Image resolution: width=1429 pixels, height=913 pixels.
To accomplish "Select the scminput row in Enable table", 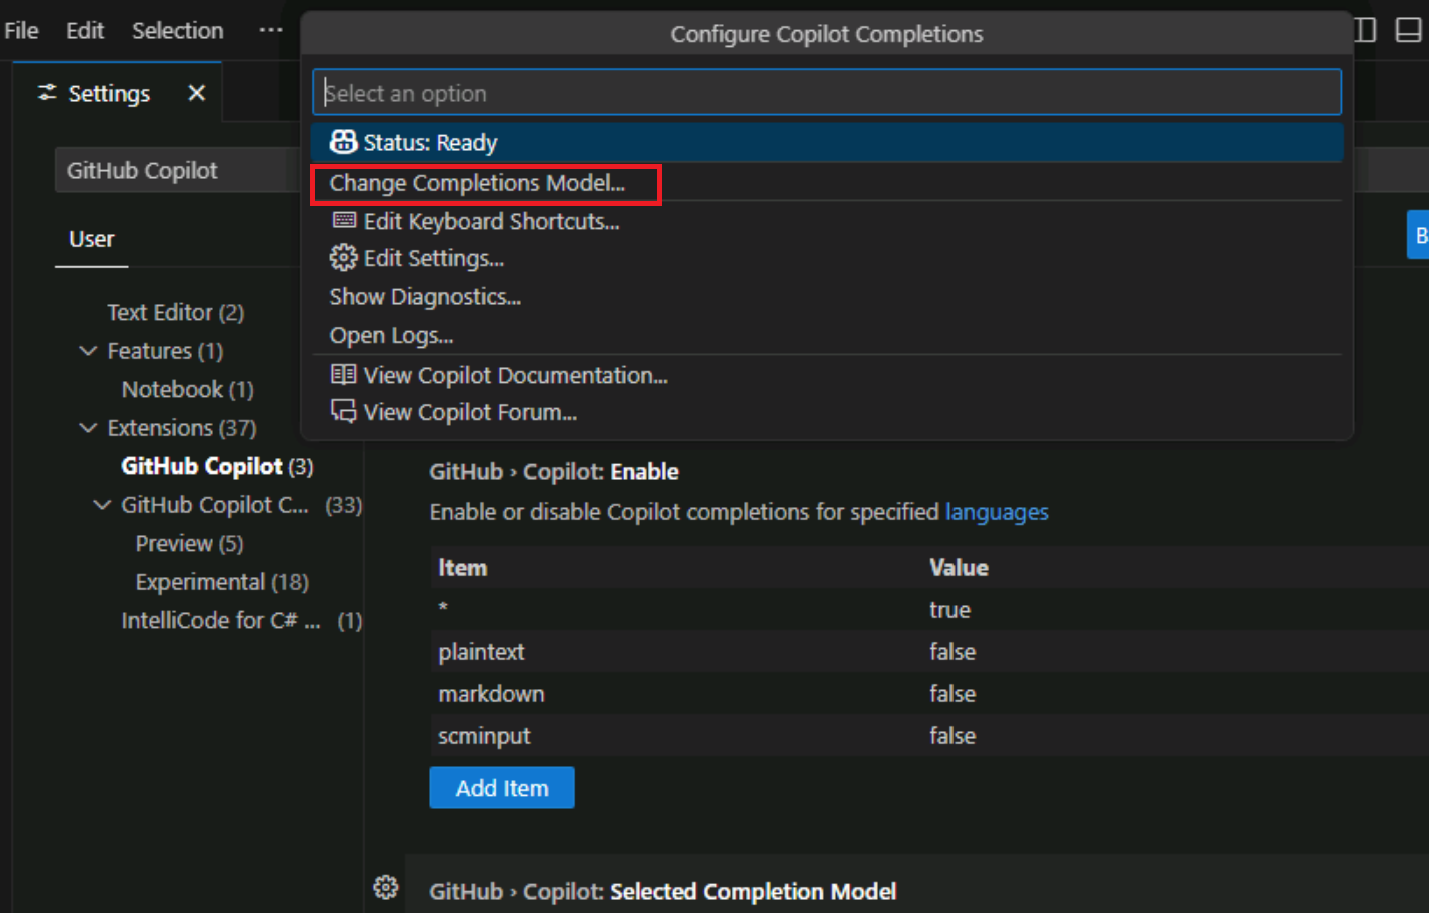I will (x=929, y=735).
